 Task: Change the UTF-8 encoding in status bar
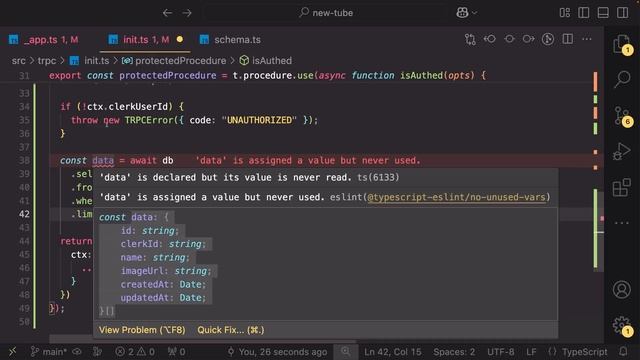[x=500, y=351]
